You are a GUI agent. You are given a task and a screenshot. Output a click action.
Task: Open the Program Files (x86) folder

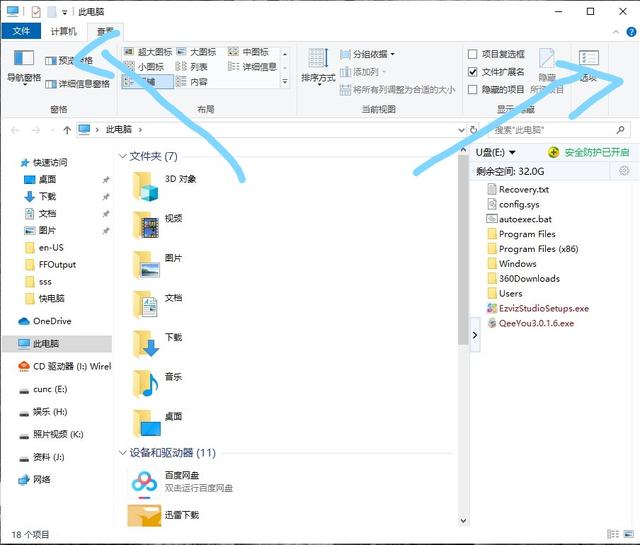click(x=533, y=249)
